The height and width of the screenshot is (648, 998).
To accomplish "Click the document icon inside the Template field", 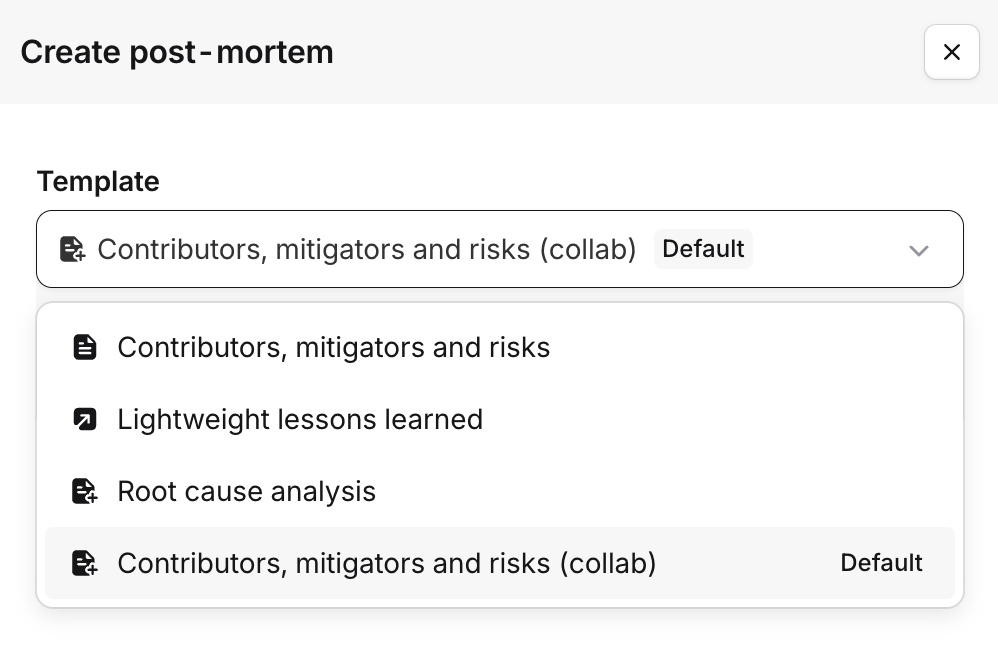I will click(x=72, y=249).
